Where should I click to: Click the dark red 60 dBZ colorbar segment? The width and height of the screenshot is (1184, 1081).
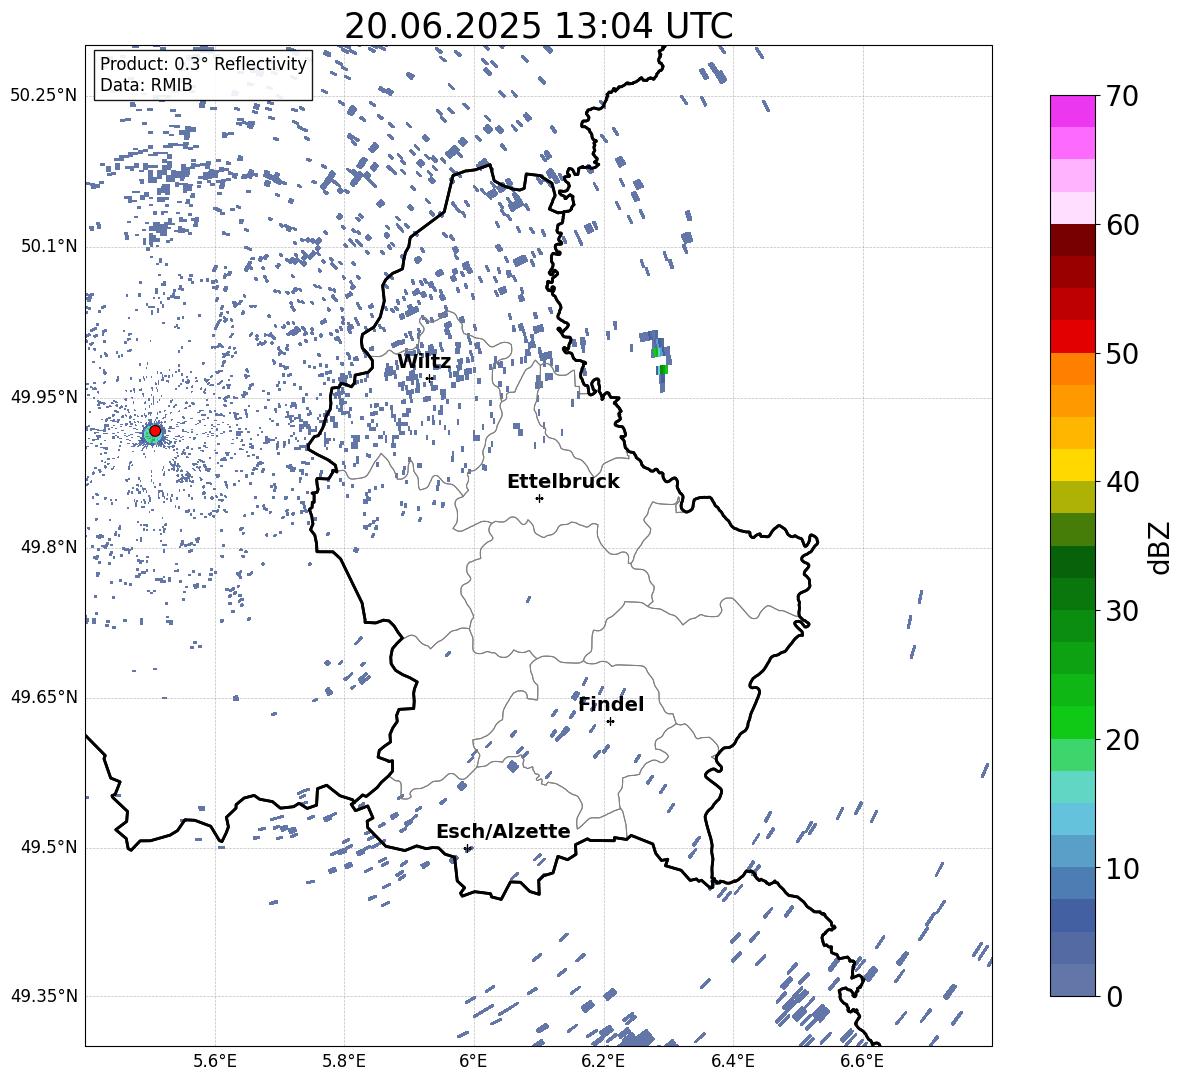click(x=1072, y=240)
